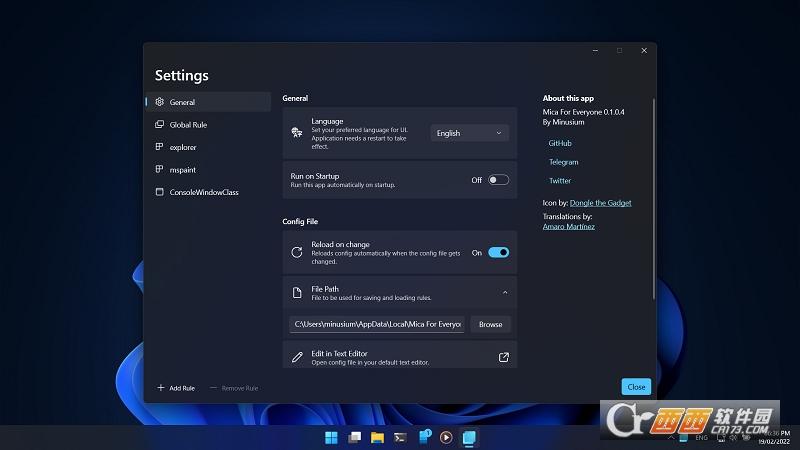Open the media player taskbar icon
Viewport: 800px width, 450px height.
pyautogui.click(x=446, y=437)
